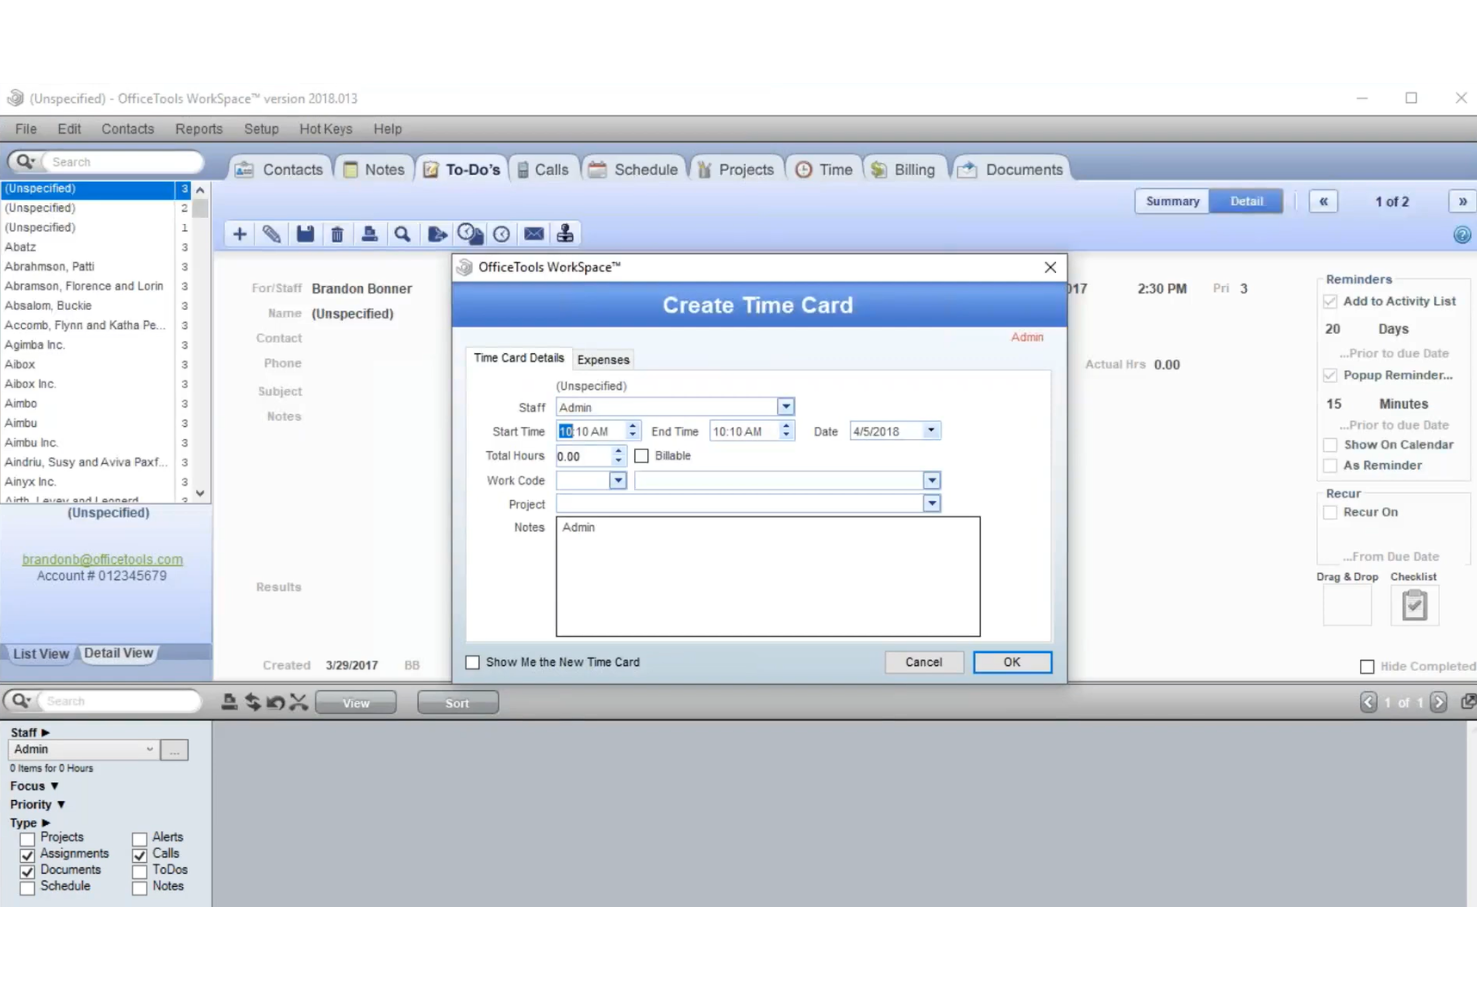Image resolution: width=1480 pixels, height=987 pixels.
Task: Open the File menu
Action: [26, 129]
